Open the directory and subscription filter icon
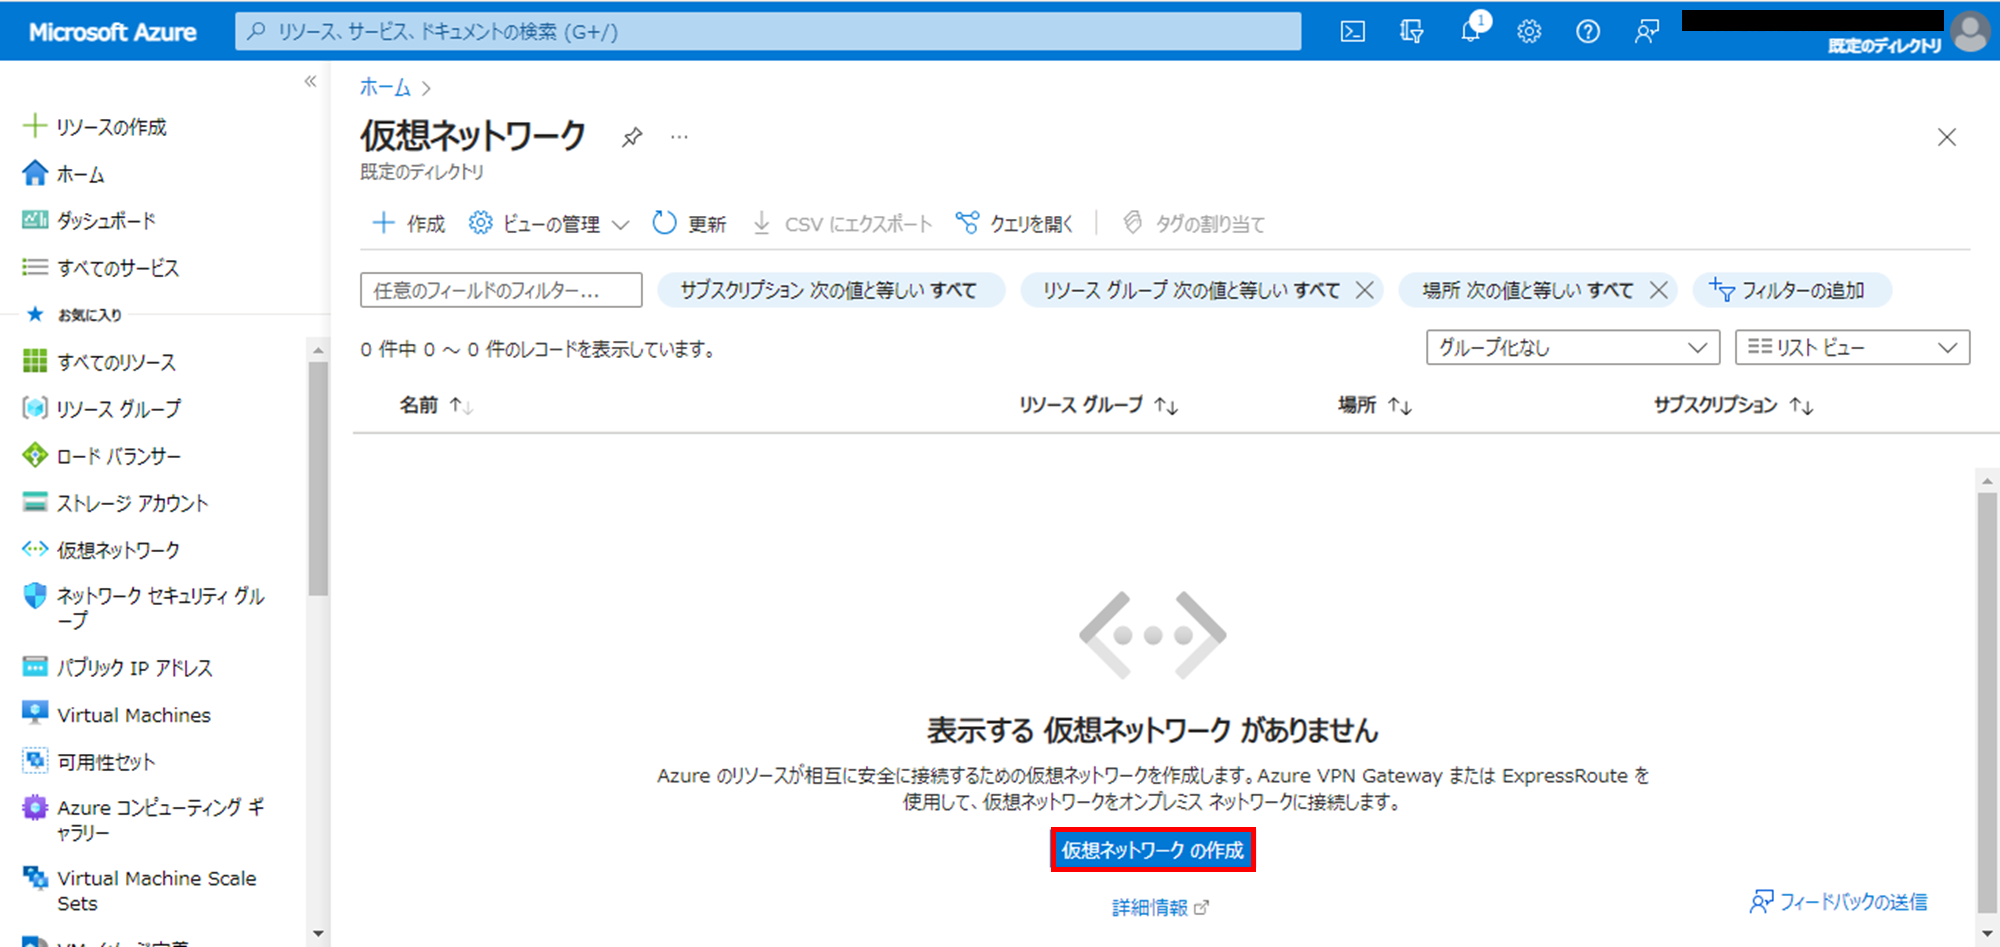 [x=1411, y=32]
